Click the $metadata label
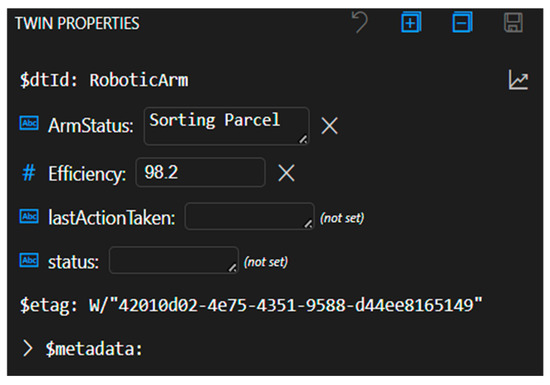Screen dimensions: 550x385 [x=94, y=349]
